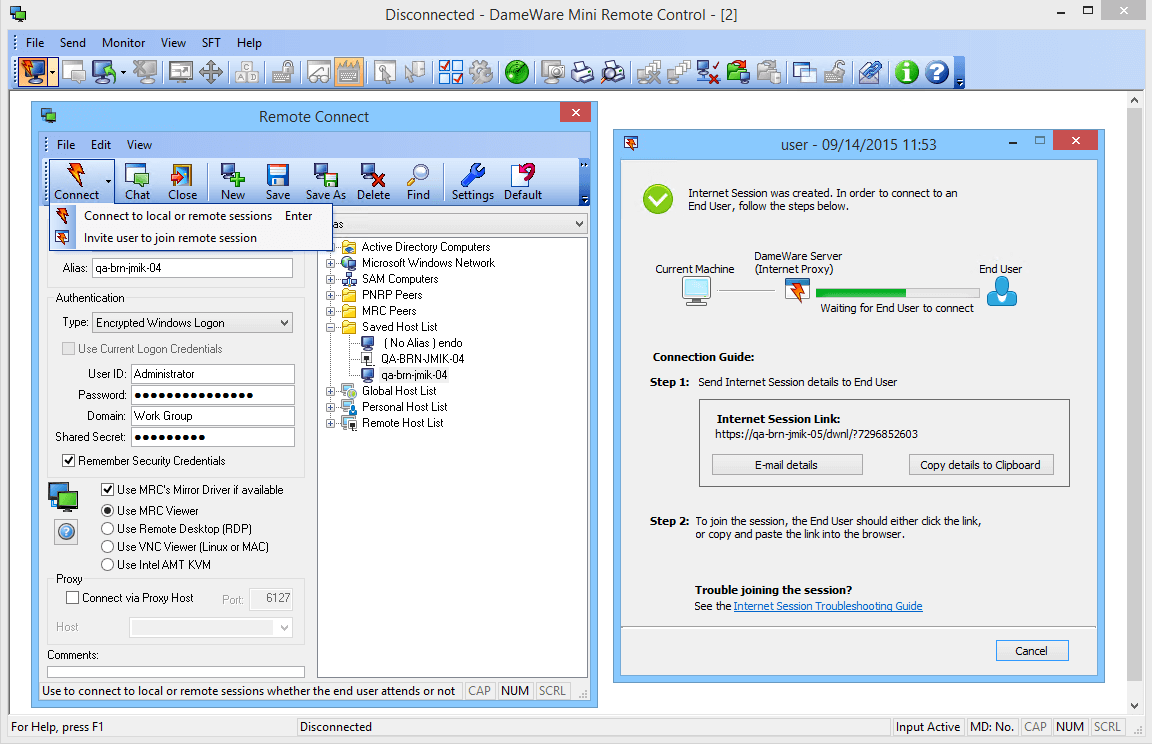Open the SFT menu
Image resolution: width=1152 pixels, height=744 pixels.
(x=211, y=43)
